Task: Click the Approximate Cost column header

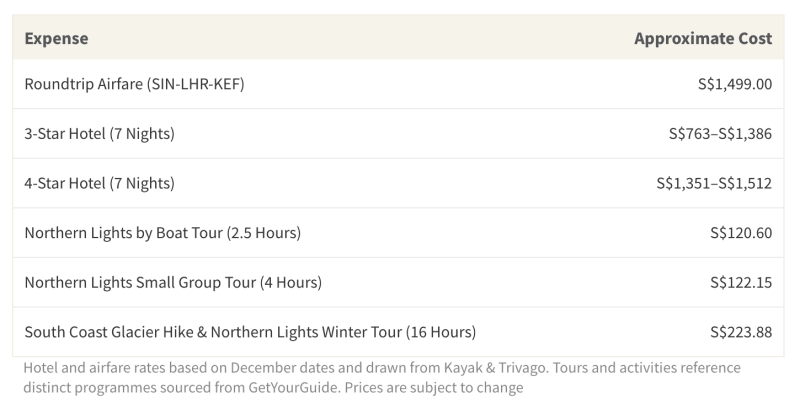Action: [703, 38]
